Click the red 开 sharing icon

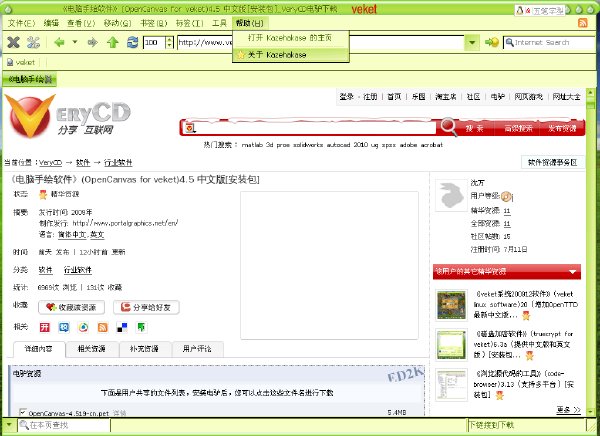click(45, 327)
